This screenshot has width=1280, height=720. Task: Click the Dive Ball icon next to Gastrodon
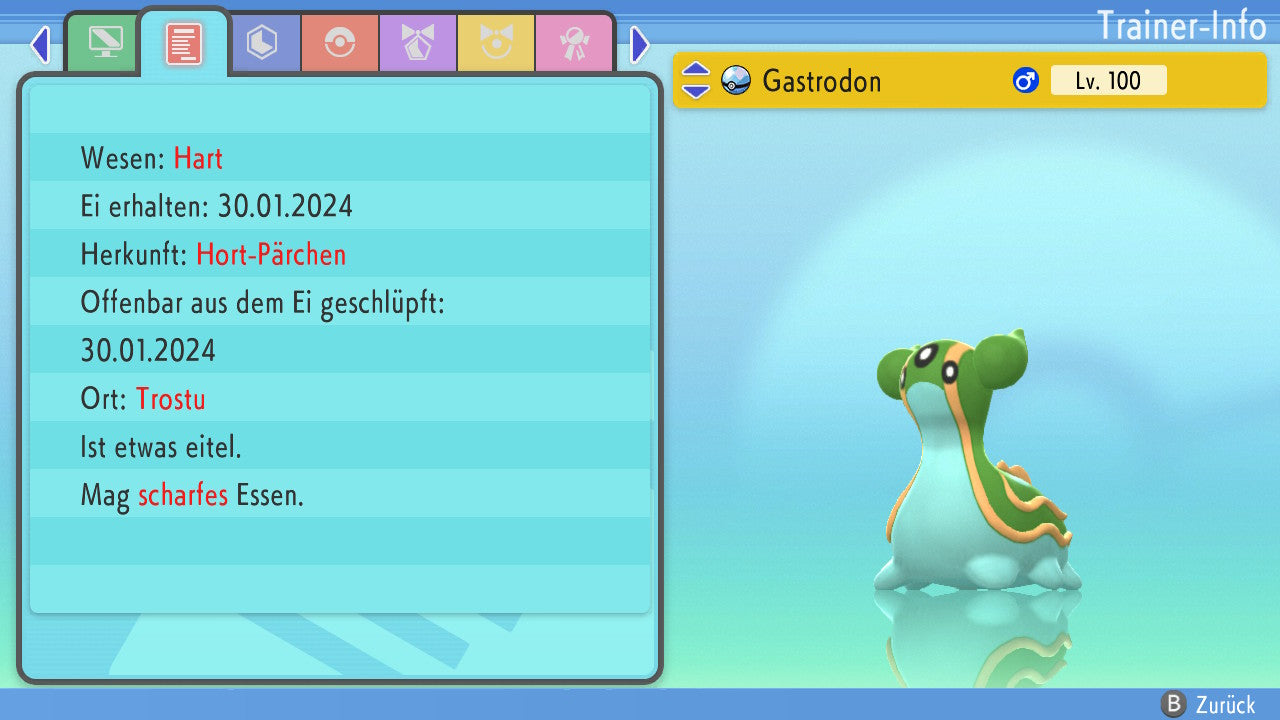coord(736,80)
